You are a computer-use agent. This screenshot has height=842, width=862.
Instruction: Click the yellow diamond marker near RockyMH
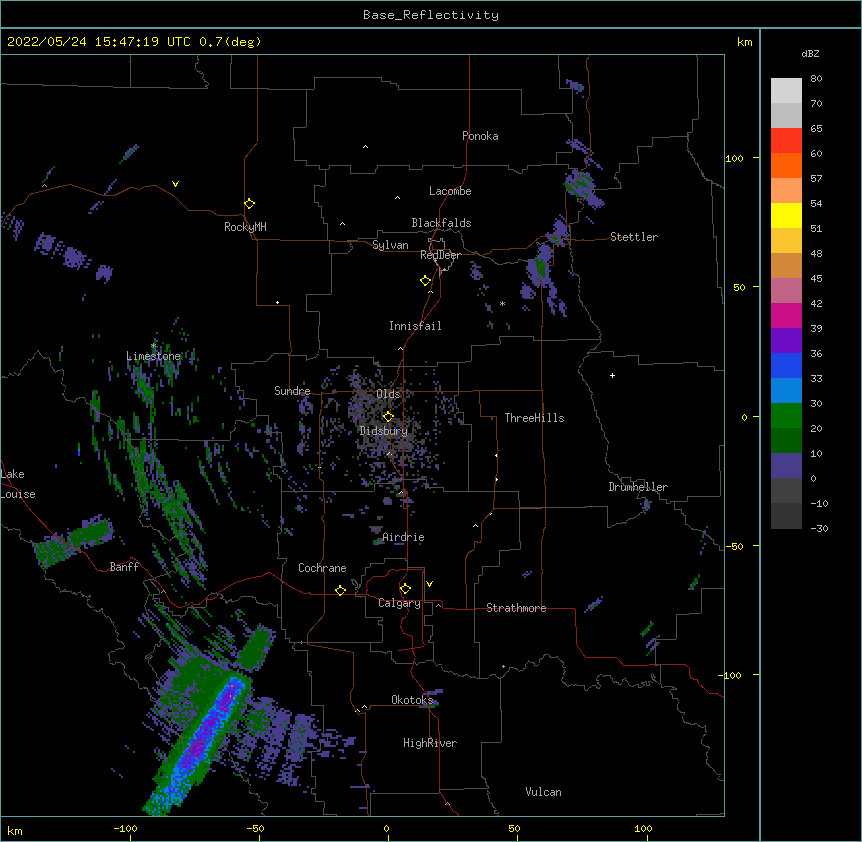click(249, 204)
